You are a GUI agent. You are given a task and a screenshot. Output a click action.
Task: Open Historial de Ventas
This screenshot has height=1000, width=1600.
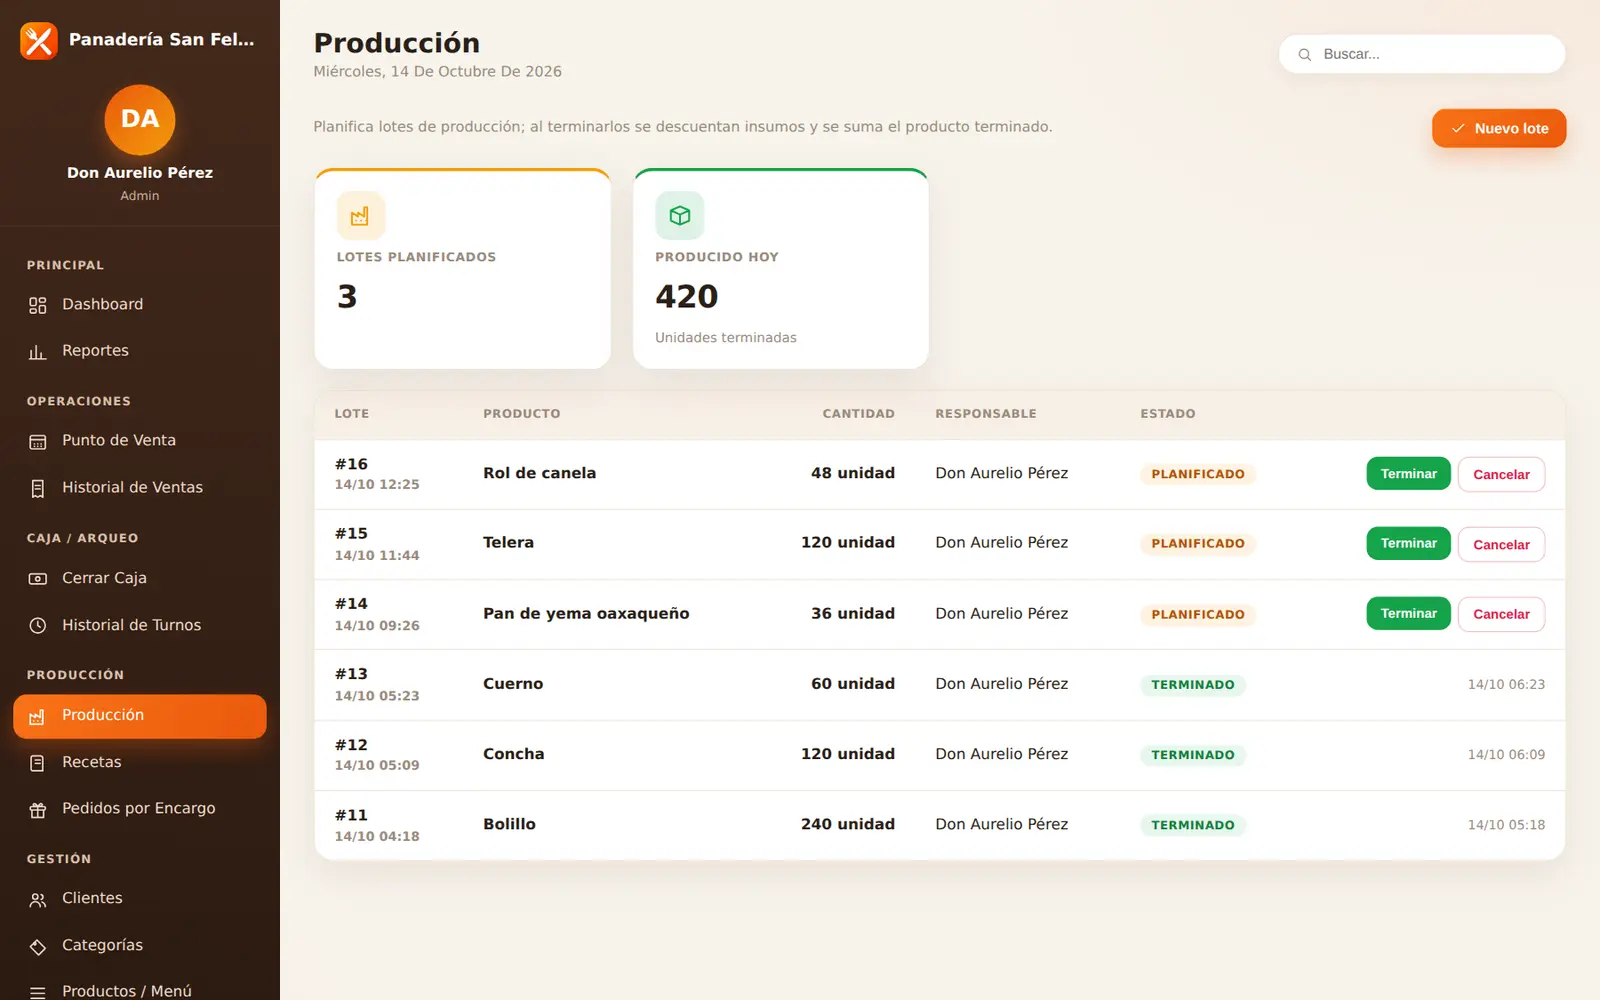(140, 487)
